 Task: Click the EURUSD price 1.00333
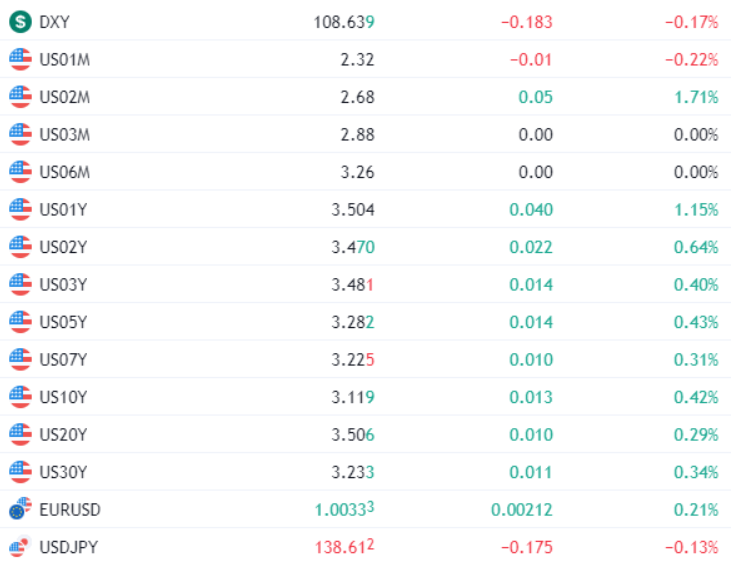(x=345, y=509)
